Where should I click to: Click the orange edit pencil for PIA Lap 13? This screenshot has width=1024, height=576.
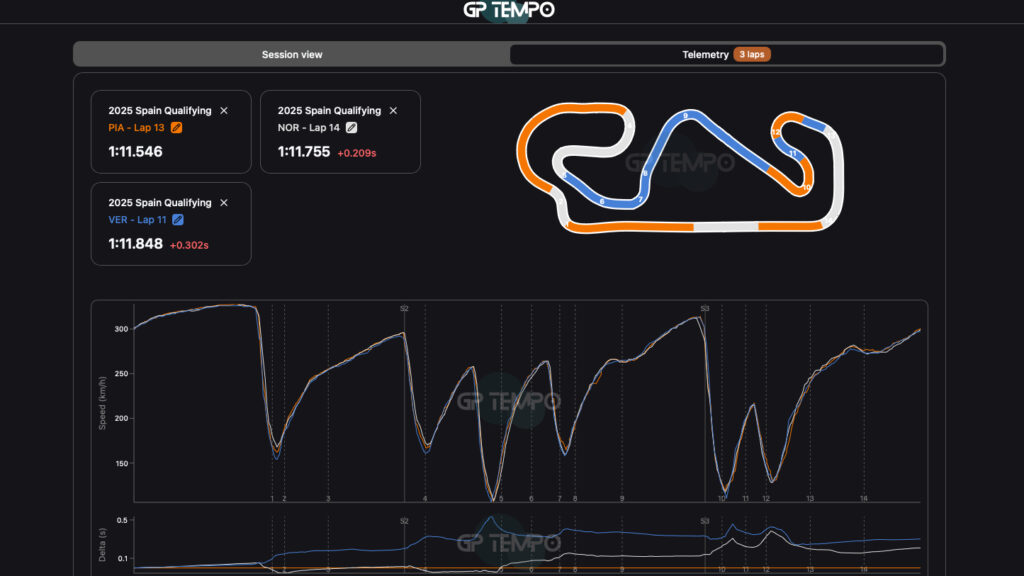click(x=177, y=128)
